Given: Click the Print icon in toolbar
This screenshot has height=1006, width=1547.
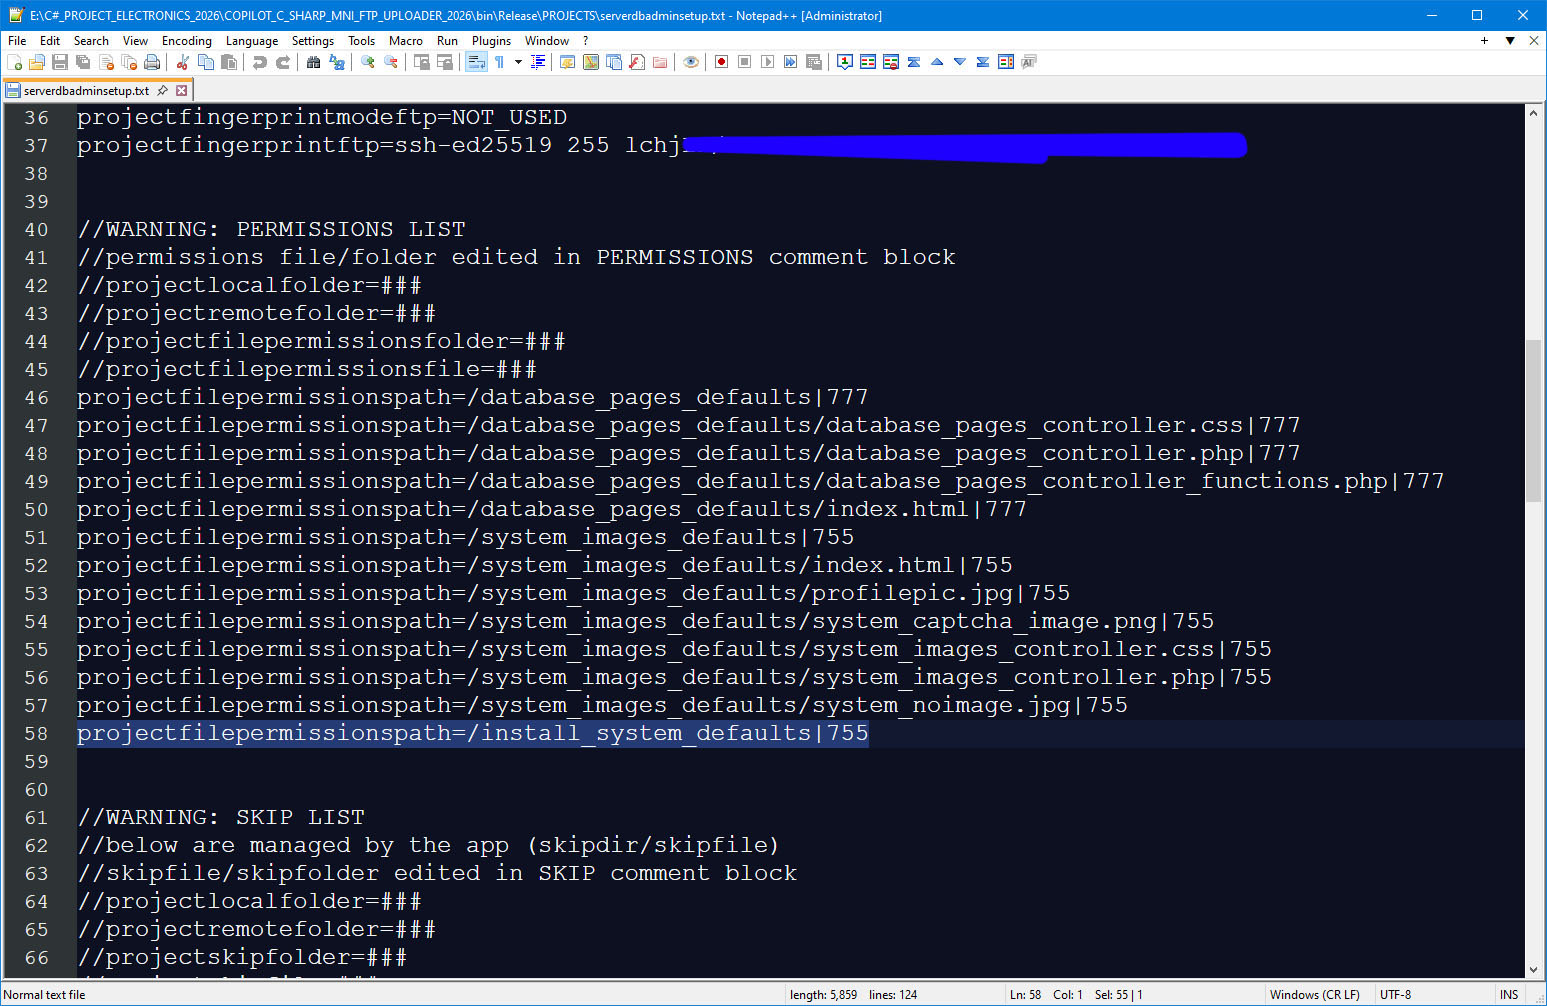Looking at the screenshot, I should pyautogui.click(x=152, y=62).
